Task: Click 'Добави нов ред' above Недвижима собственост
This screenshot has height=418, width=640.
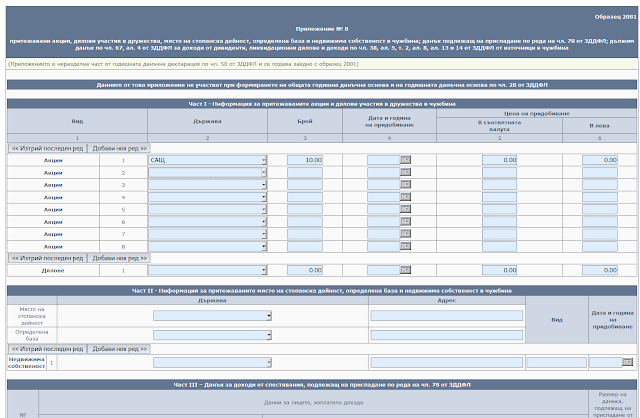Action: point(119,349)
